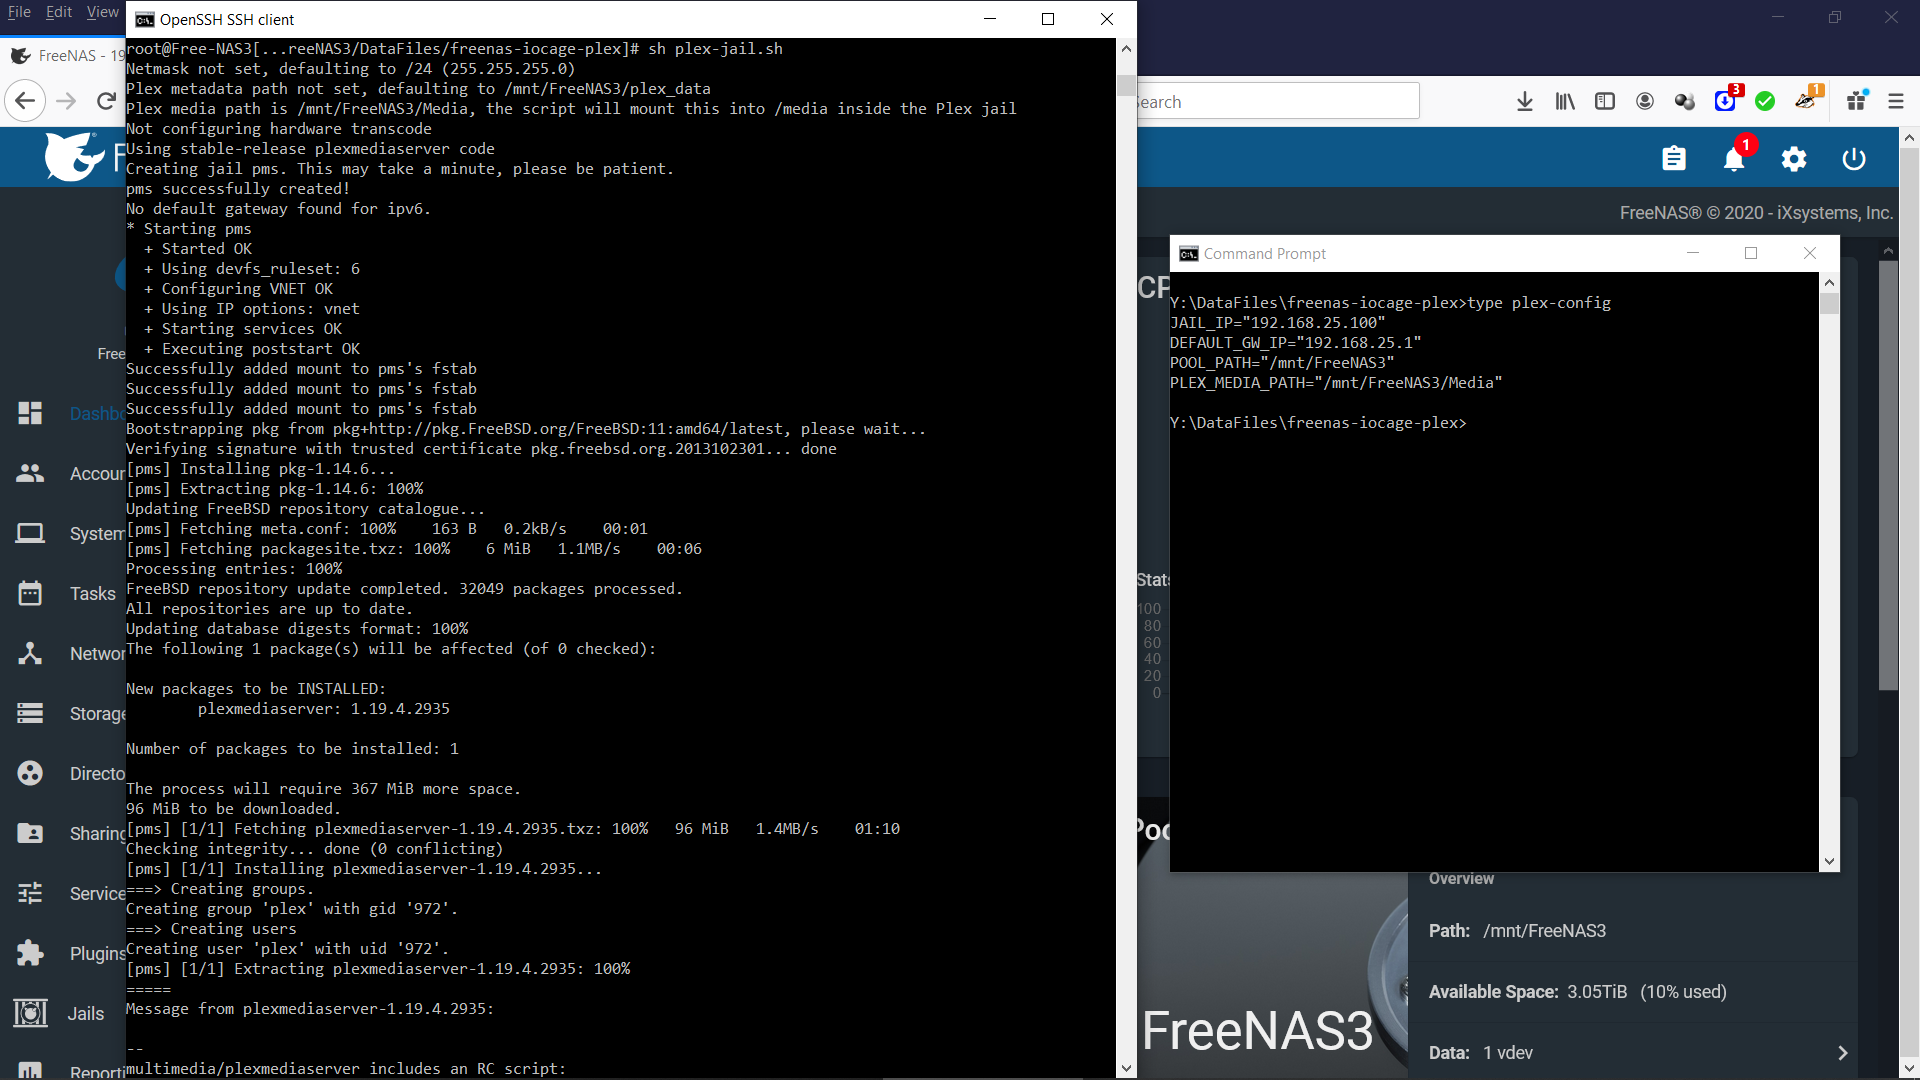Screen dimensions: 1920x1080
Task: Click the Accounts people icon in sidebar
Action: (x=30, y=473)
